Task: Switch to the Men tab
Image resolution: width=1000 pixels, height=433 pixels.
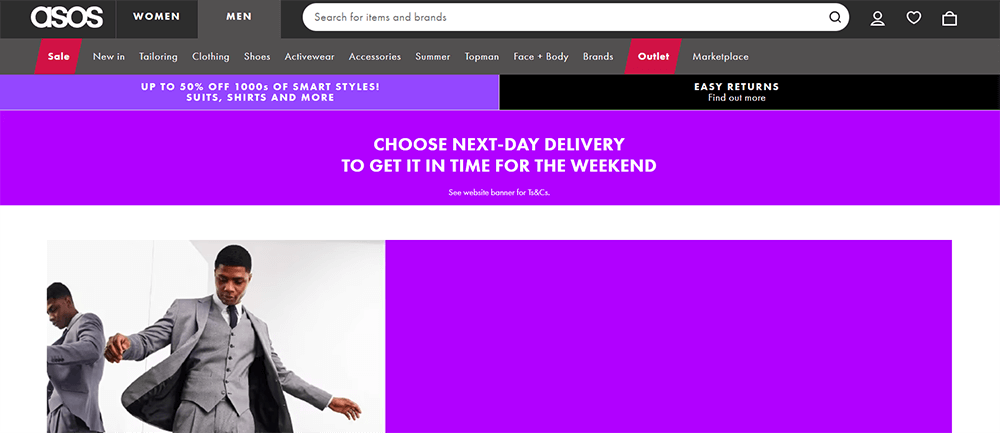Action: coord(239,17)
